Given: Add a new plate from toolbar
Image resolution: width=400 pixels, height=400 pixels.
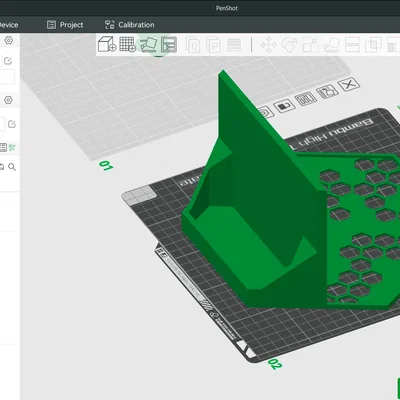Looking at the screenshot, I should click(x=127, y=44).
